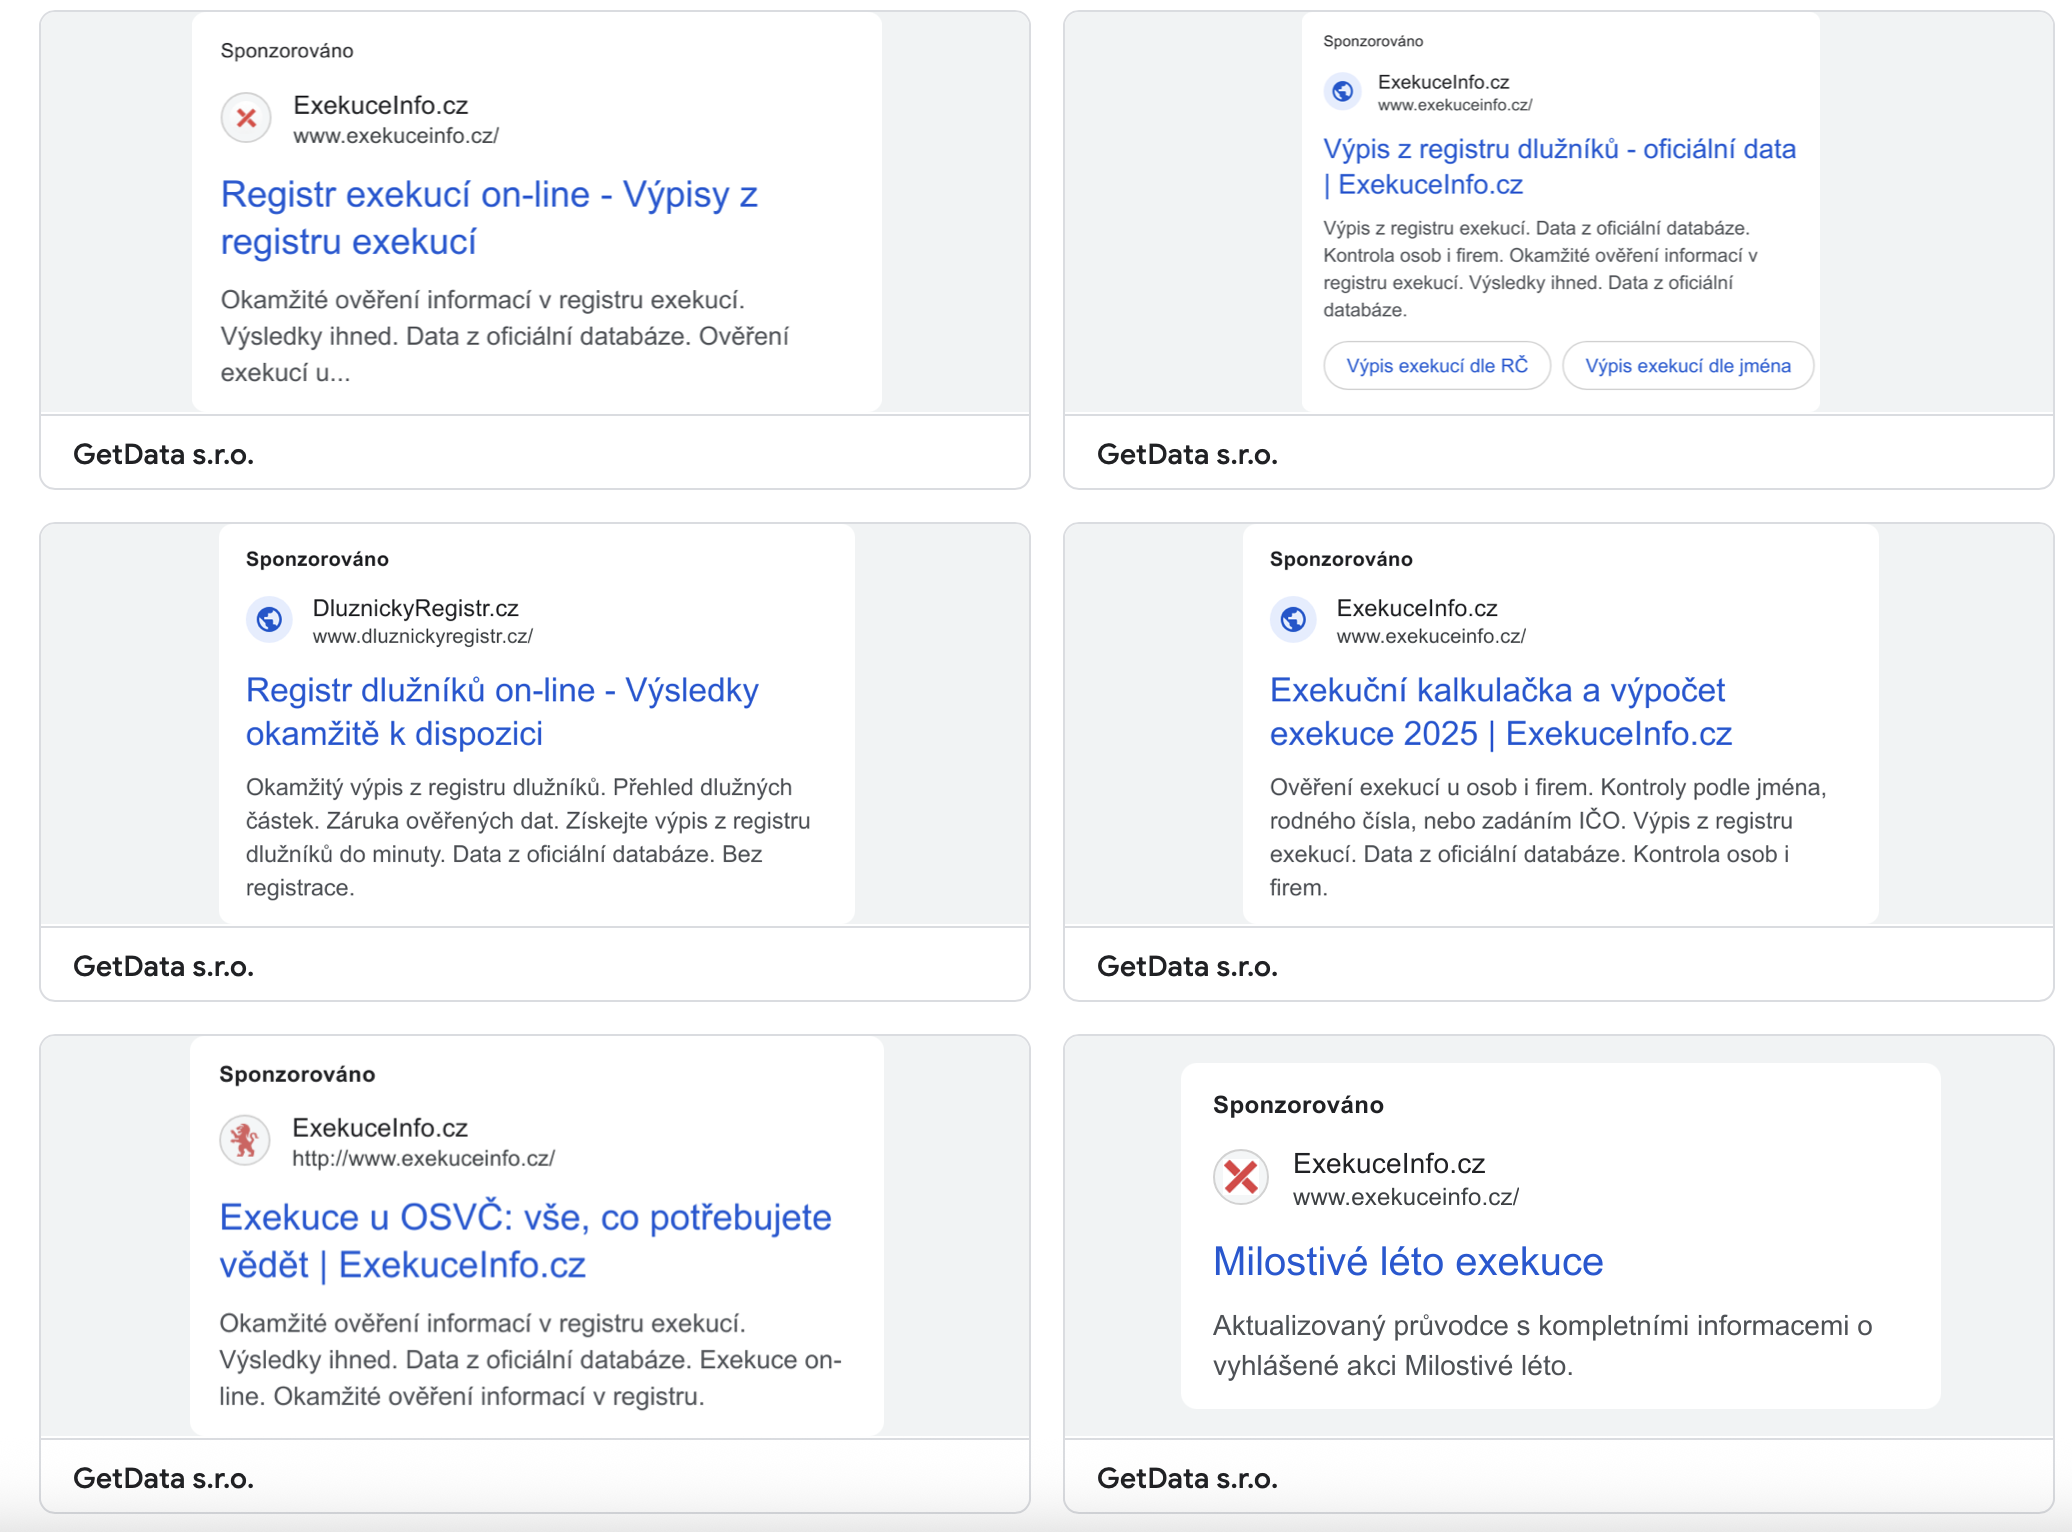Open the 'Exekuční kalkulačka a výpočet exekuce 2025' headline
This screenshot has height=1532, width=2072.
[1500, 712]
